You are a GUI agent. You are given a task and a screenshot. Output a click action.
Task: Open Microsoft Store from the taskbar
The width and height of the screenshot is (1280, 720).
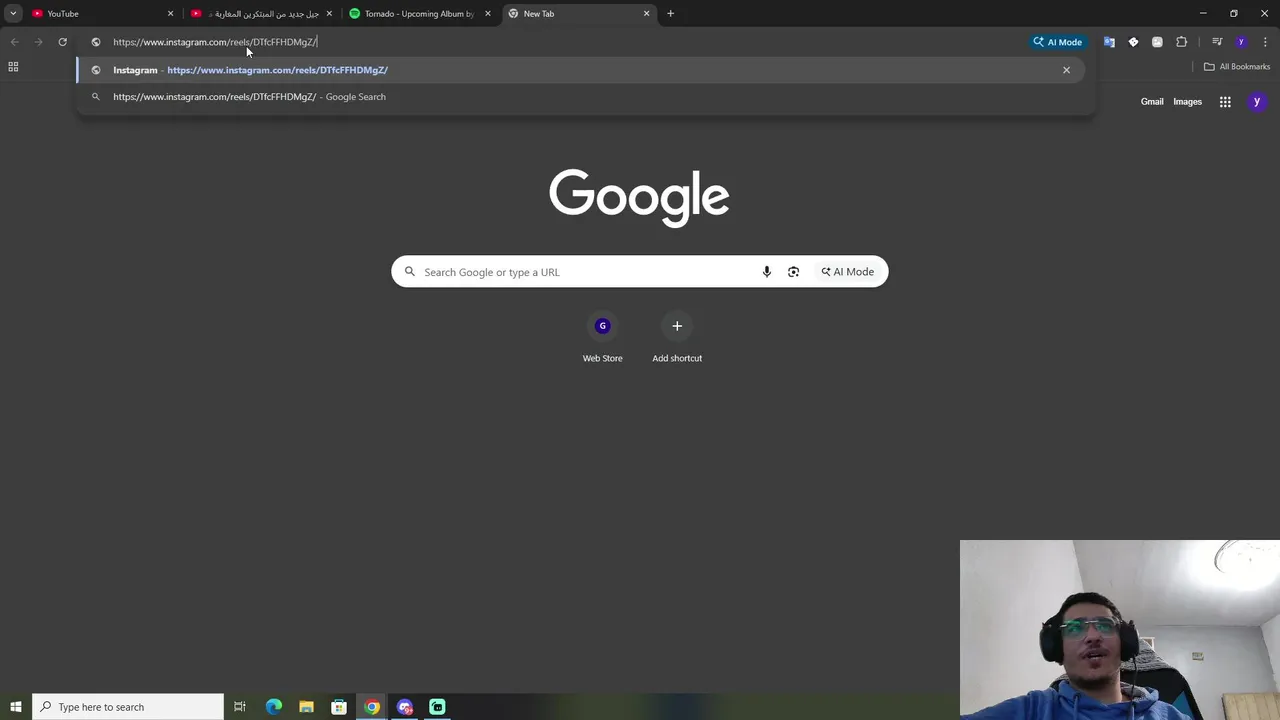[339, 707]
